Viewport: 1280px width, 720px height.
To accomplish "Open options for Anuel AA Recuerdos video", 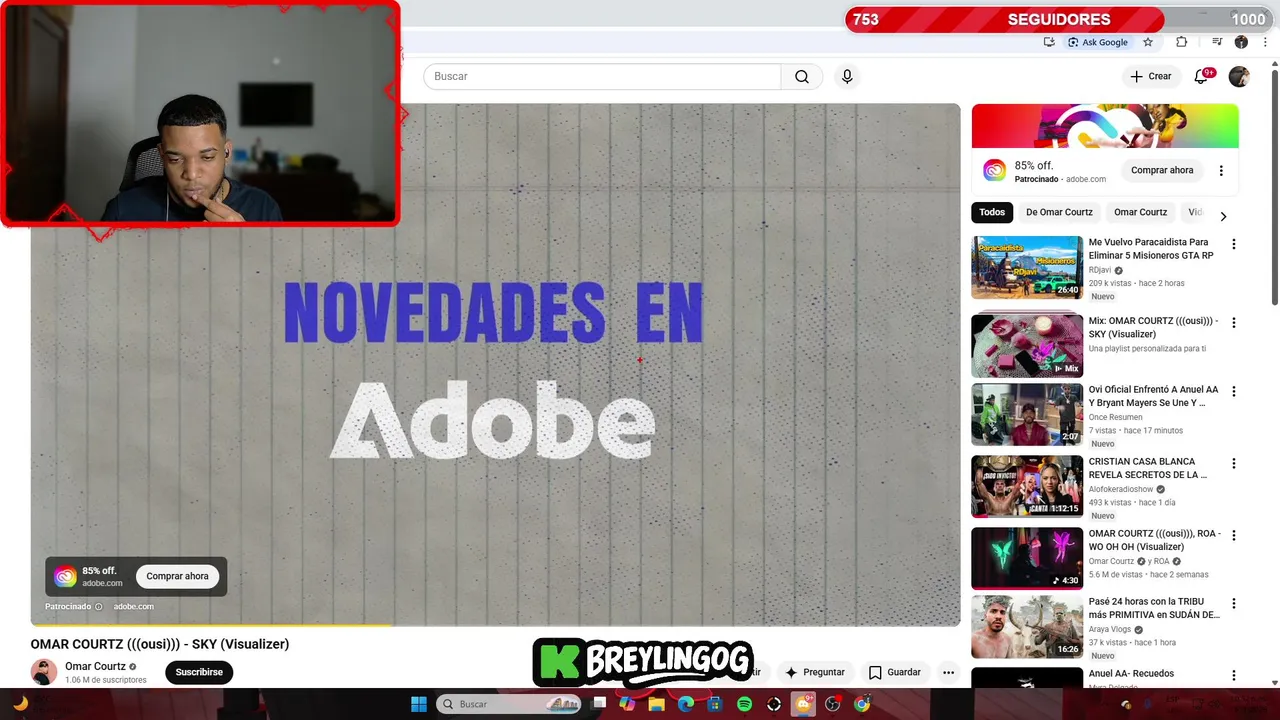I will point(1234,676).
